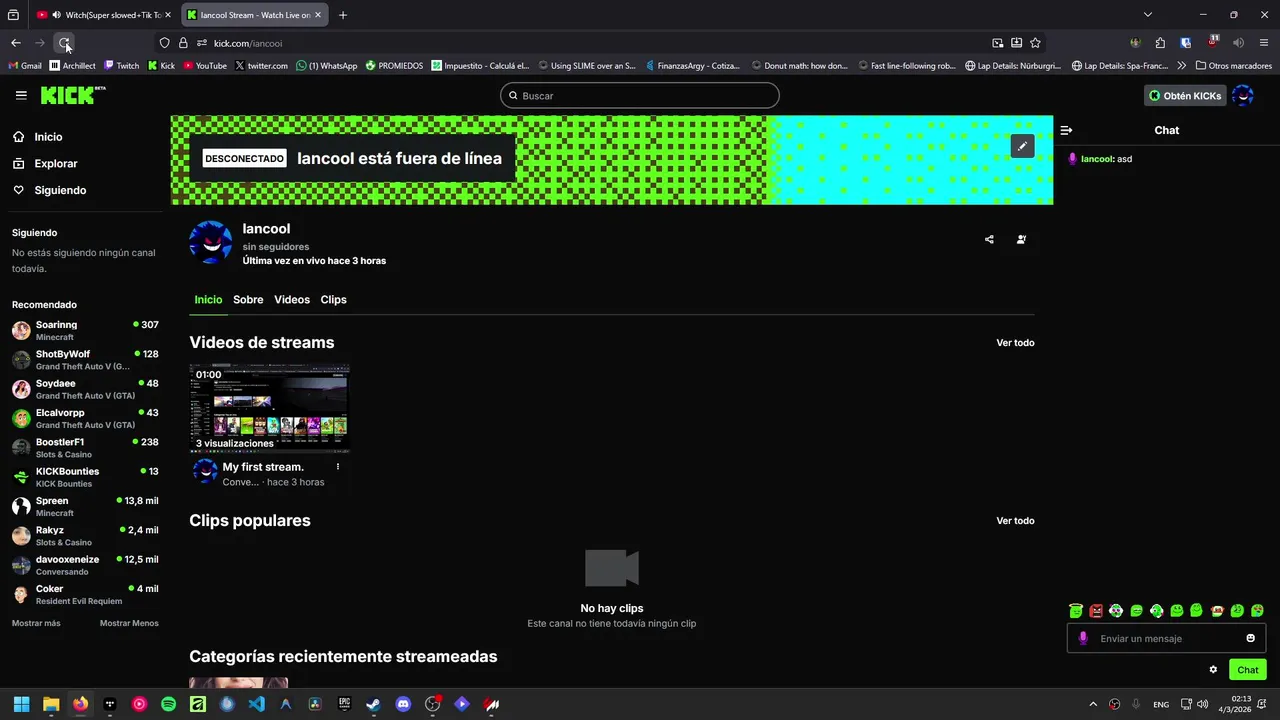Open the profile avatar menu

click(1242, 95)
